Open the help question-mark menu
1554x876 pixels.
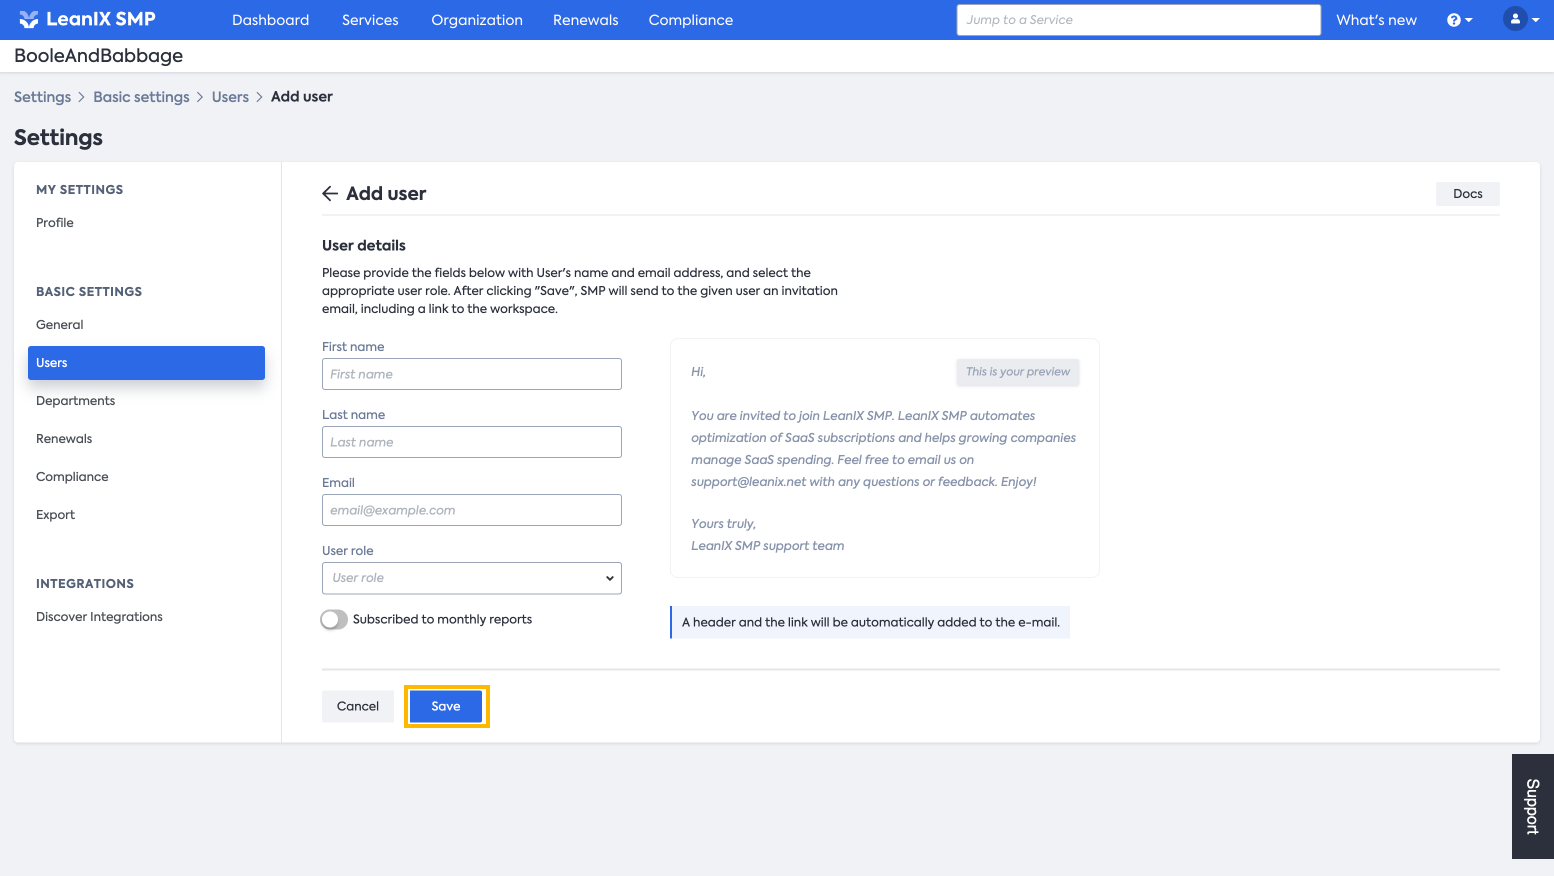click(1459, 20)
